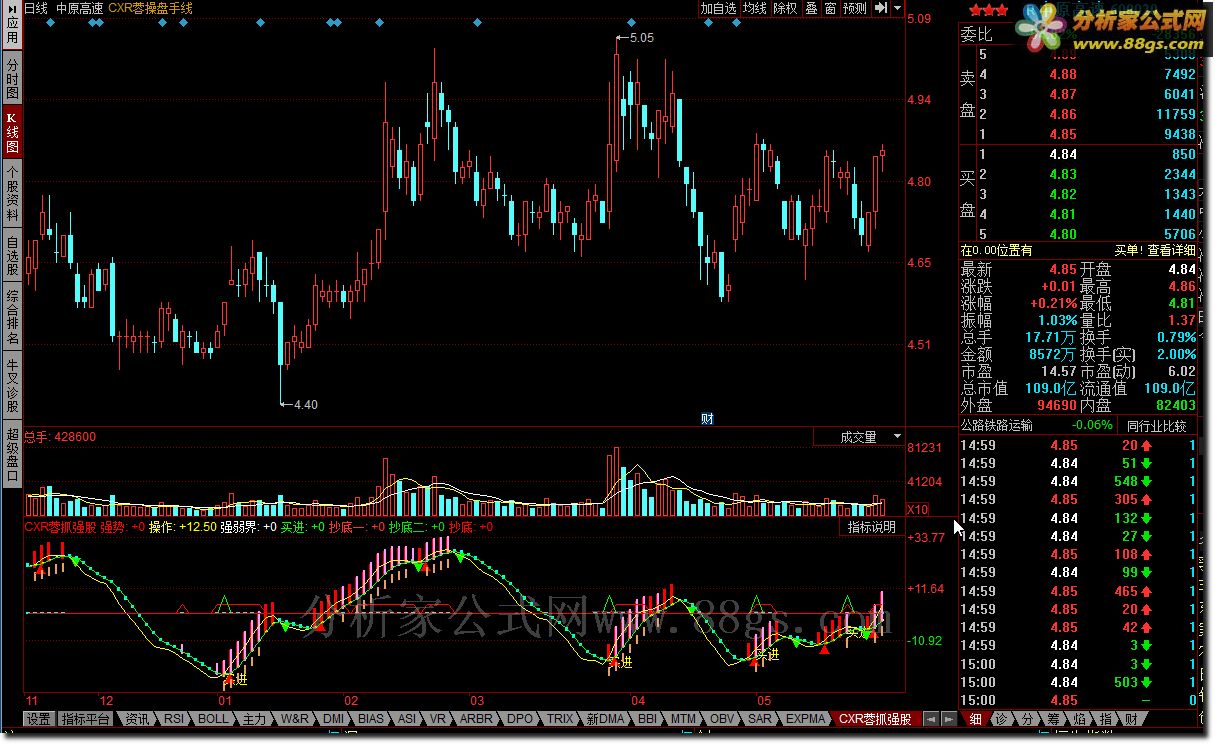Viewport: 1215px width, 744px height.
Task: Select the 主力 indicator tab
Action: pyautogui.click(x=255, y=718)
